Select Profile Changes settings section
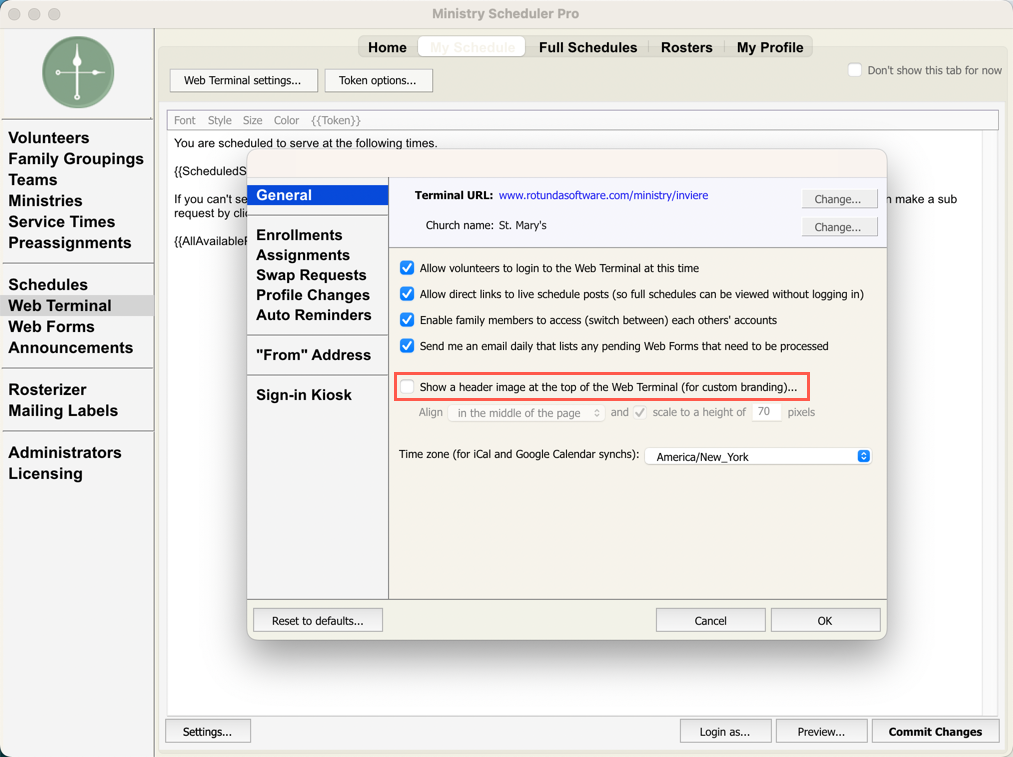The width and height of the screenshot is (1013, 757). coord(313,295)
